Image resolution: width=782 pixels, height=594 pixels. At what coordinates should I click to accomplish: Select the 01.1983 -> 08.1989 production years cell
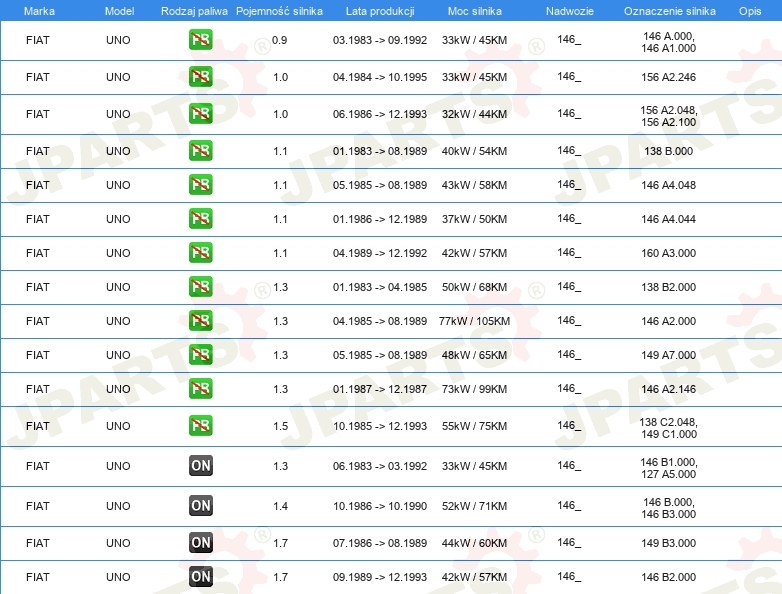click(380, 151)
